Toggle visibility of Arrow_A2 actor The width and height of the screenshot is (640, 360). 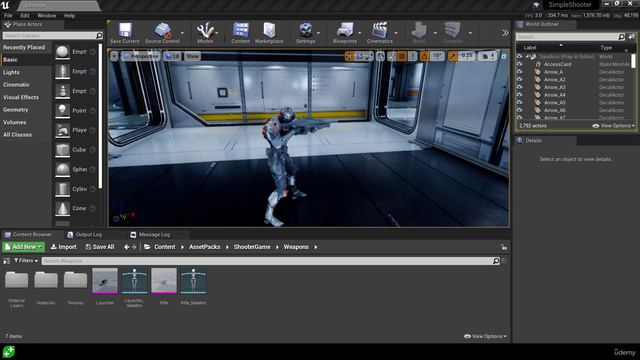(520, 80)
